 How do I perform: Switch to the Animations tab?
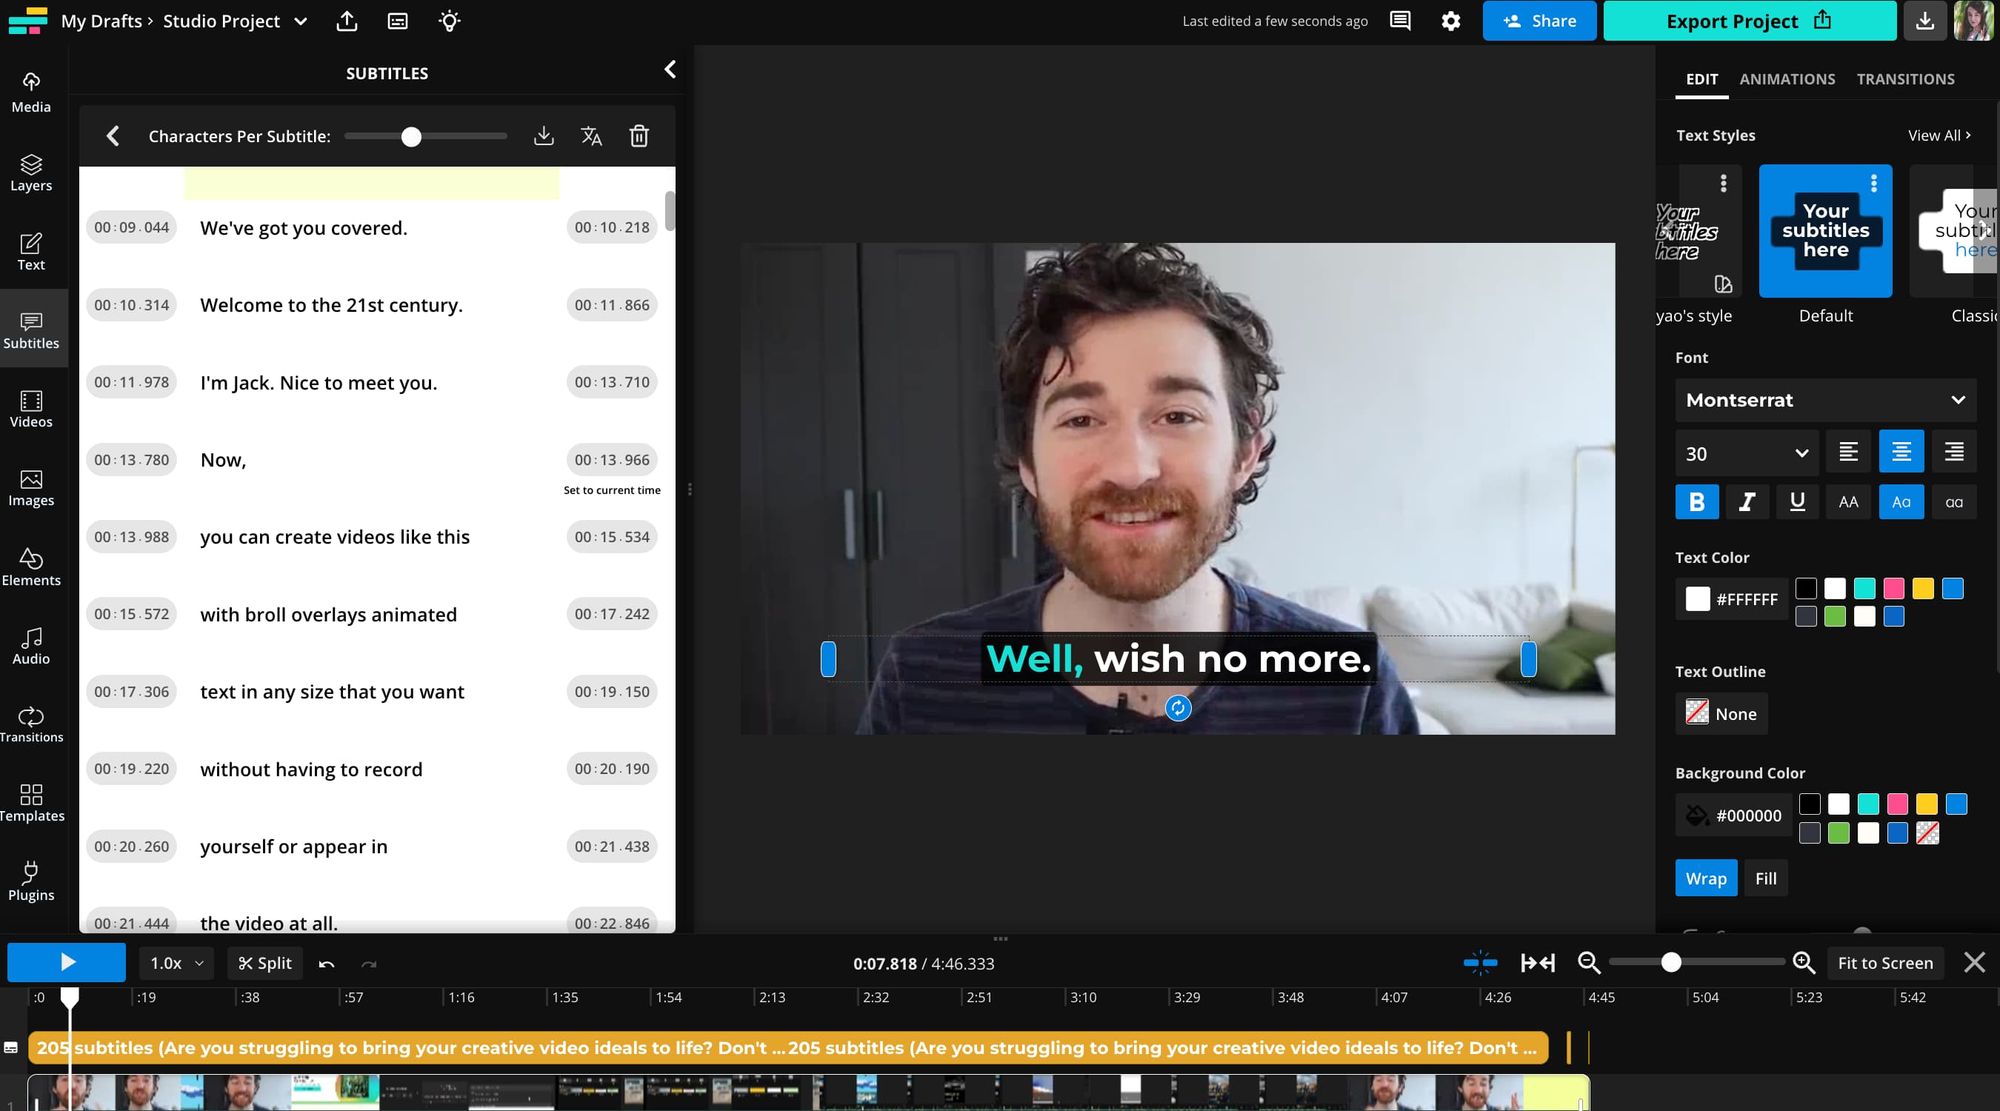(x=1787, y=79)
